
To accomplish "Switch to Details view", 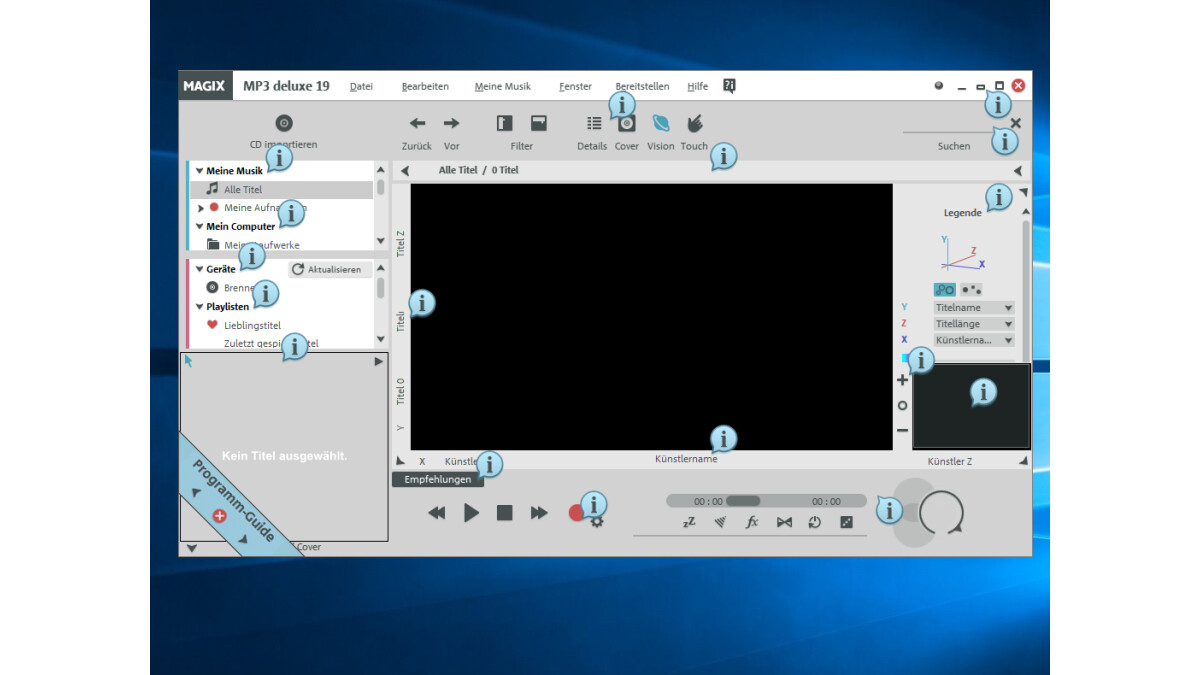I will (x=592, y=123).
